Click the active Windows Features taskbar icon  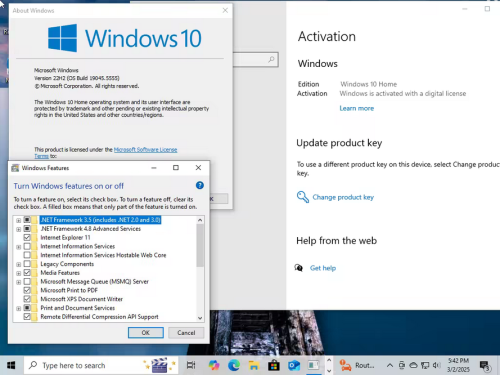tap(313, 365)
